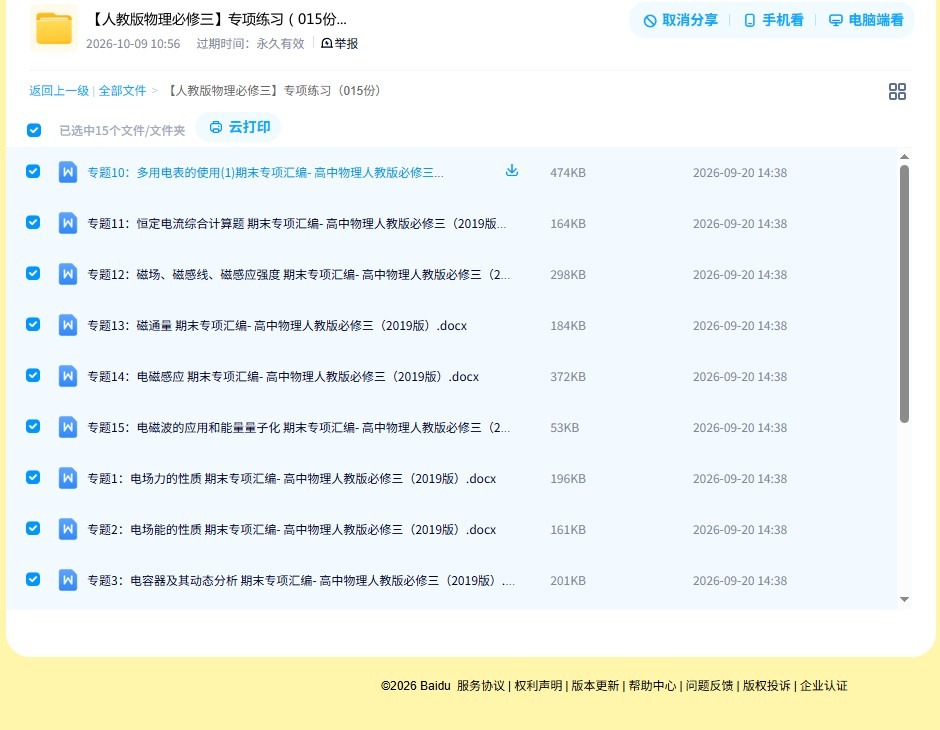Download the 专题10 file via download icon
Viewport: 940px width, 730px height.
tap(511, 171)
